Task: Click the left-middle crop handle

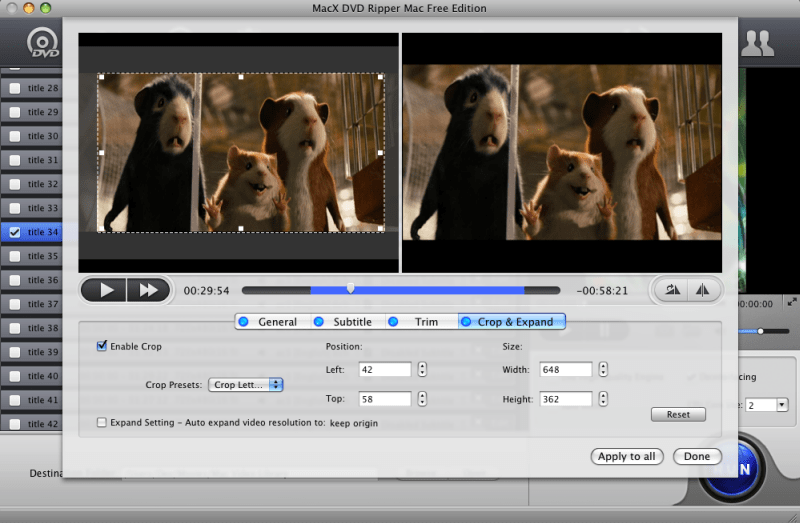Action: click(x=102, y=153)
